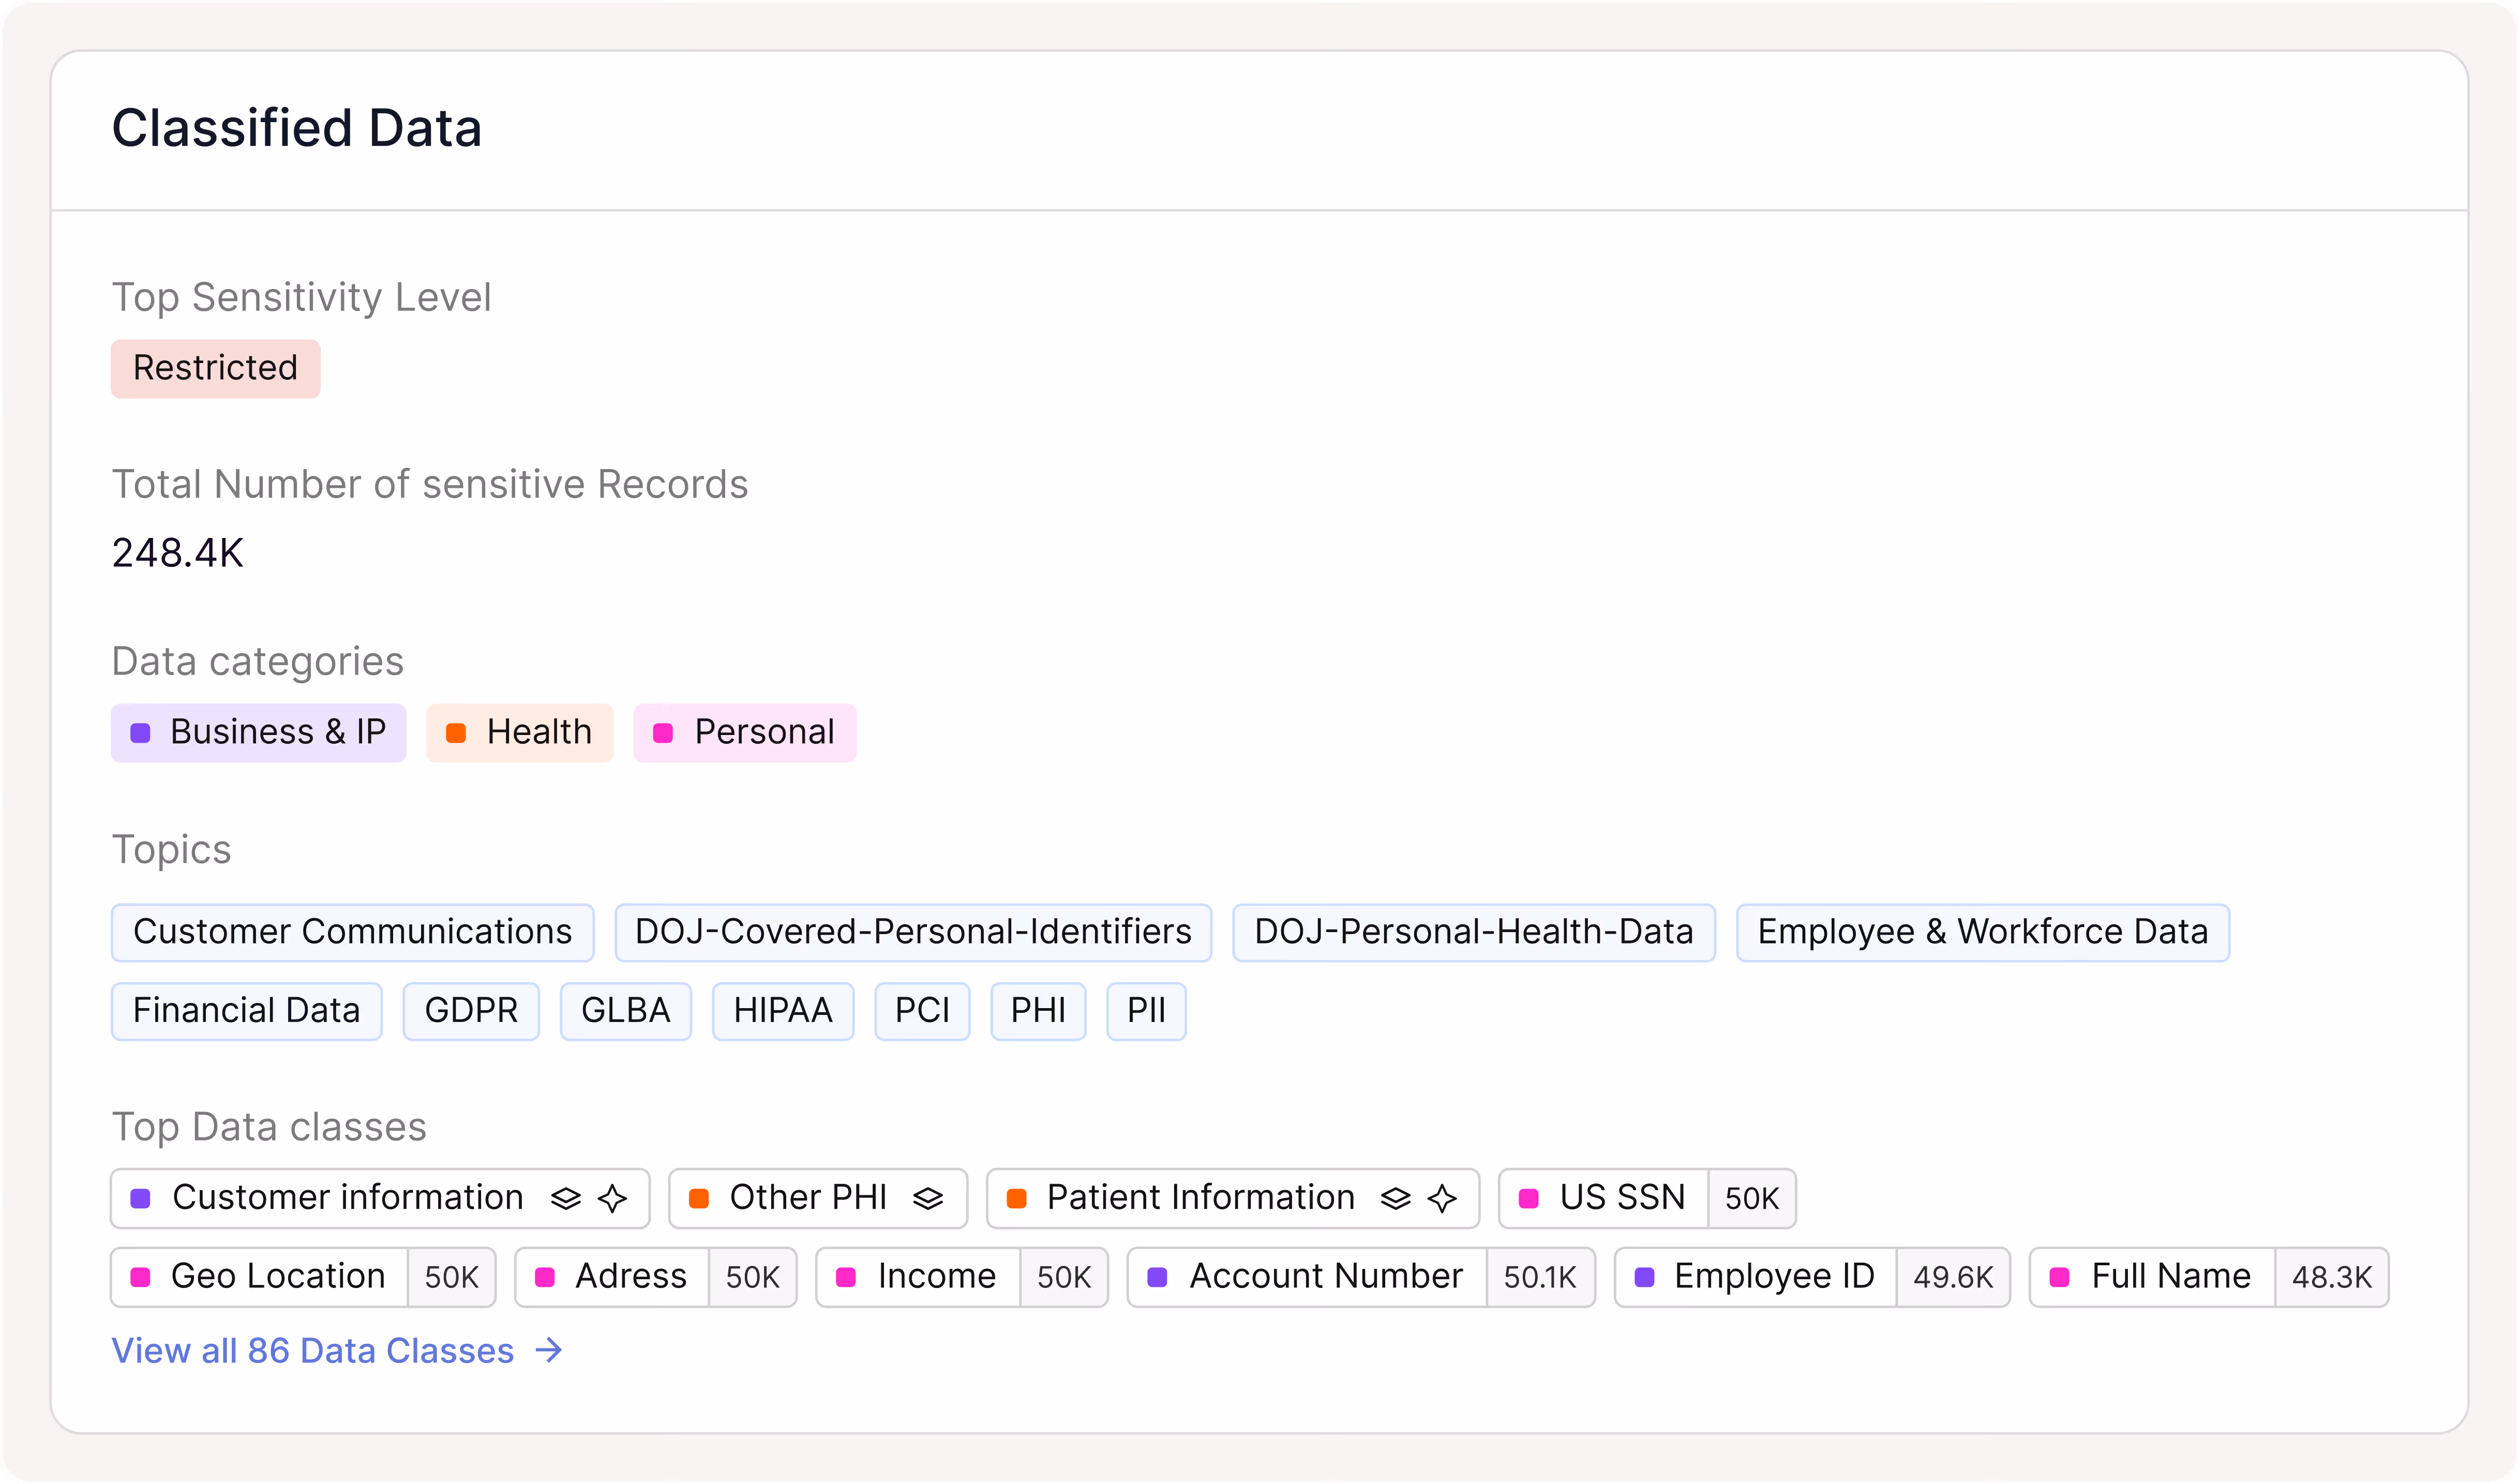This screenshot has height=1484, width=2519.
Task: Click layers icon on Other PHI chip
Action: point(928,1198)
